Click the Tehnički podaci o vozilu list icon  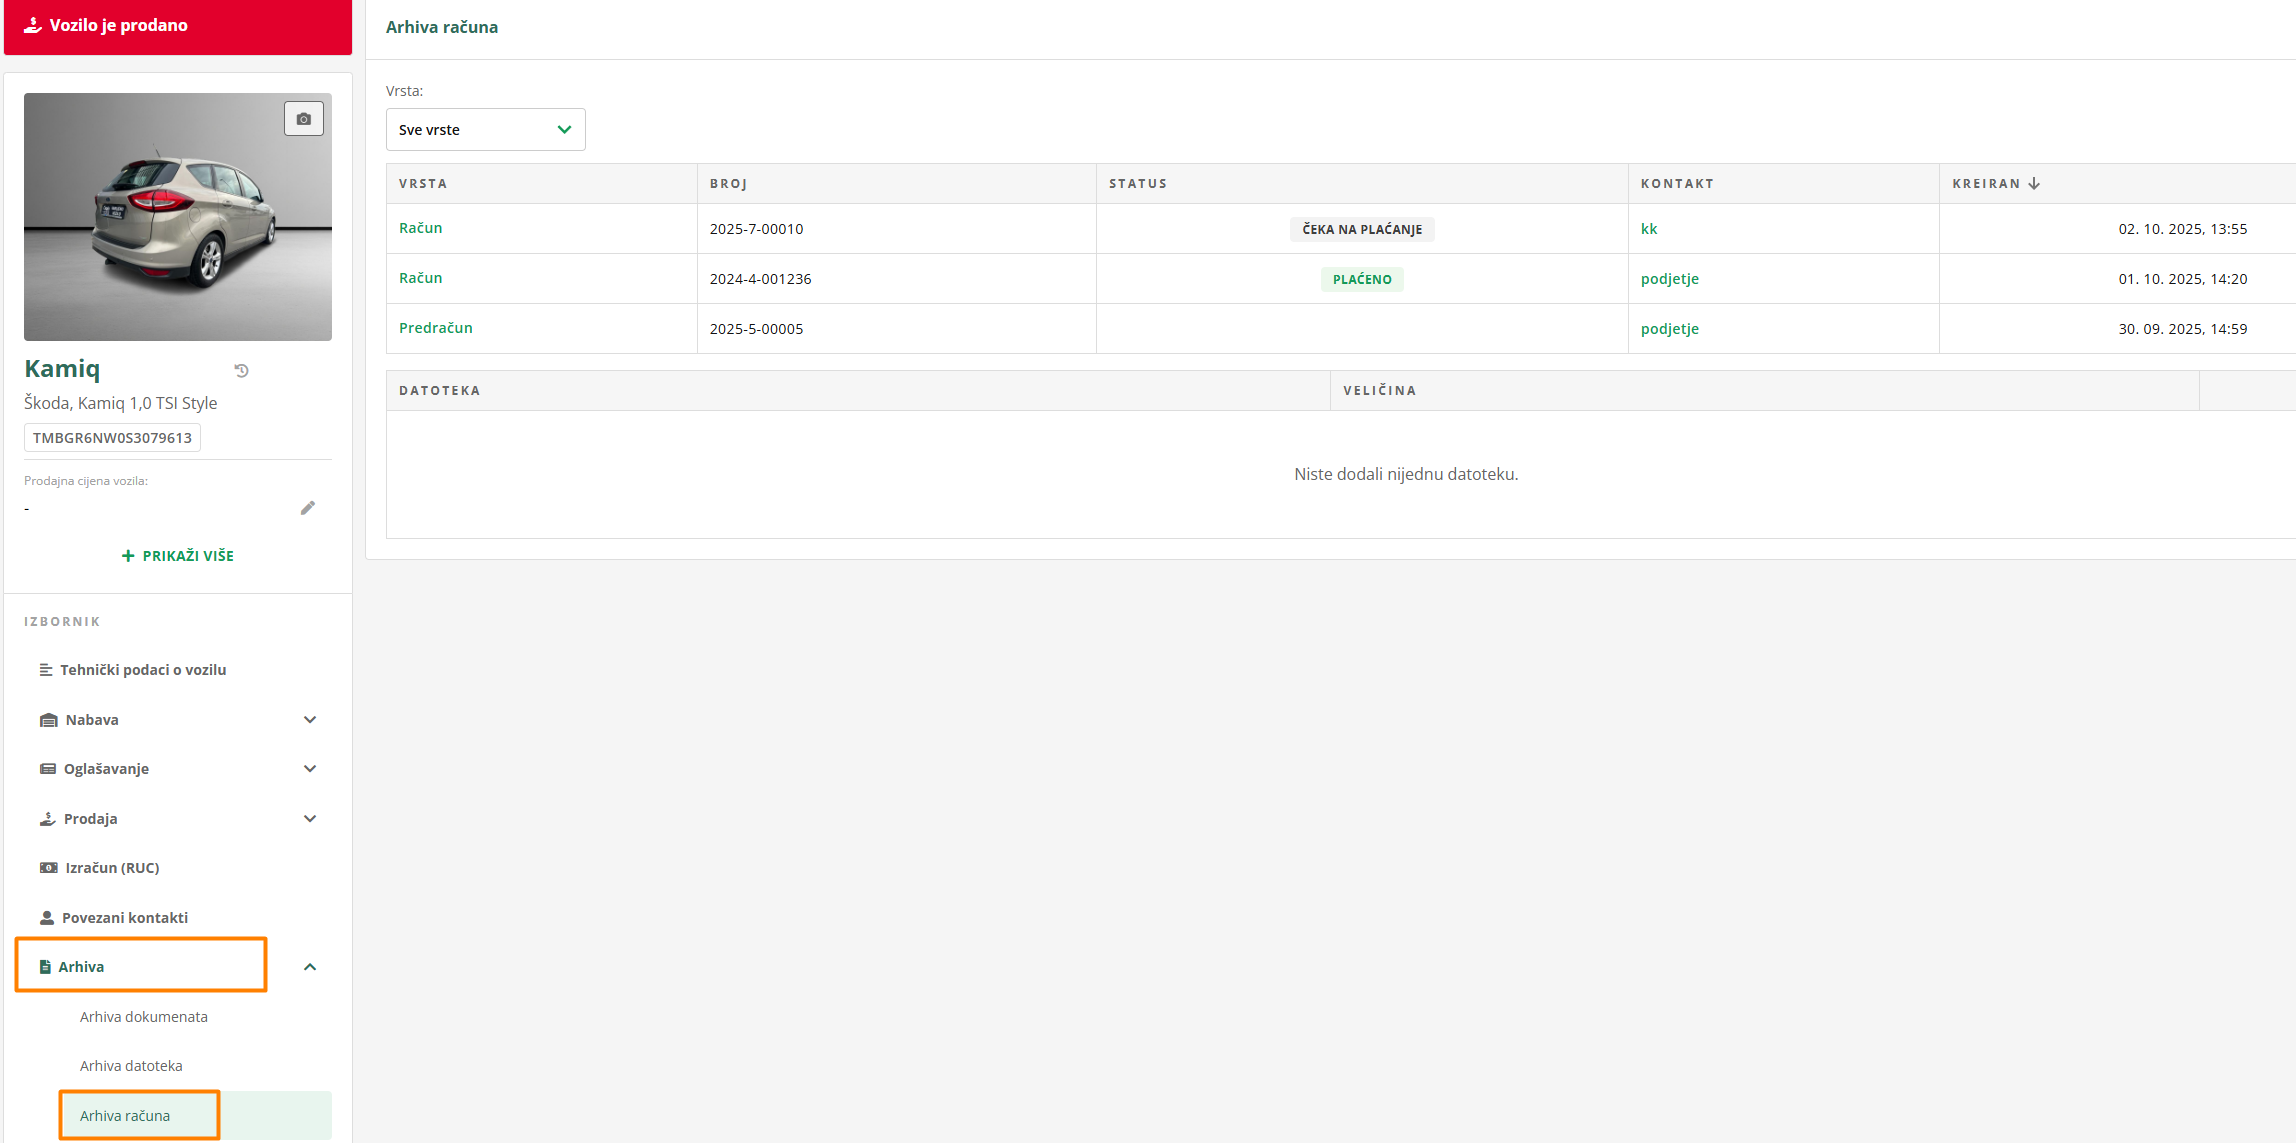(46, 670)
